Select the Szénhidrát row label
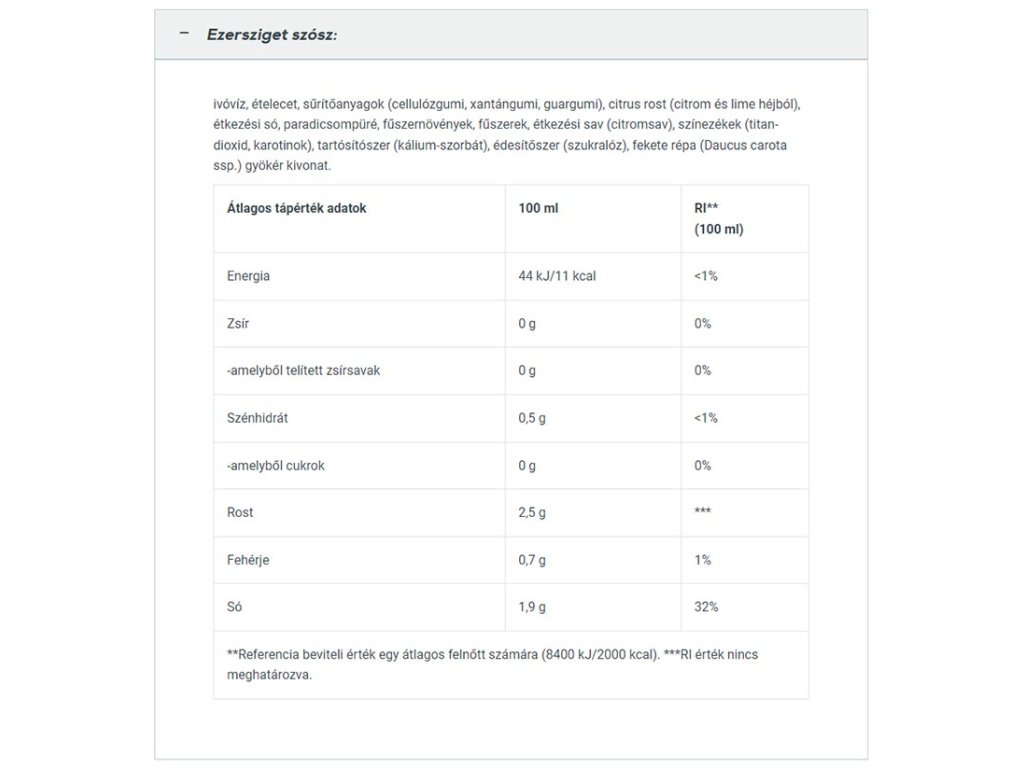 click(257, 418)
